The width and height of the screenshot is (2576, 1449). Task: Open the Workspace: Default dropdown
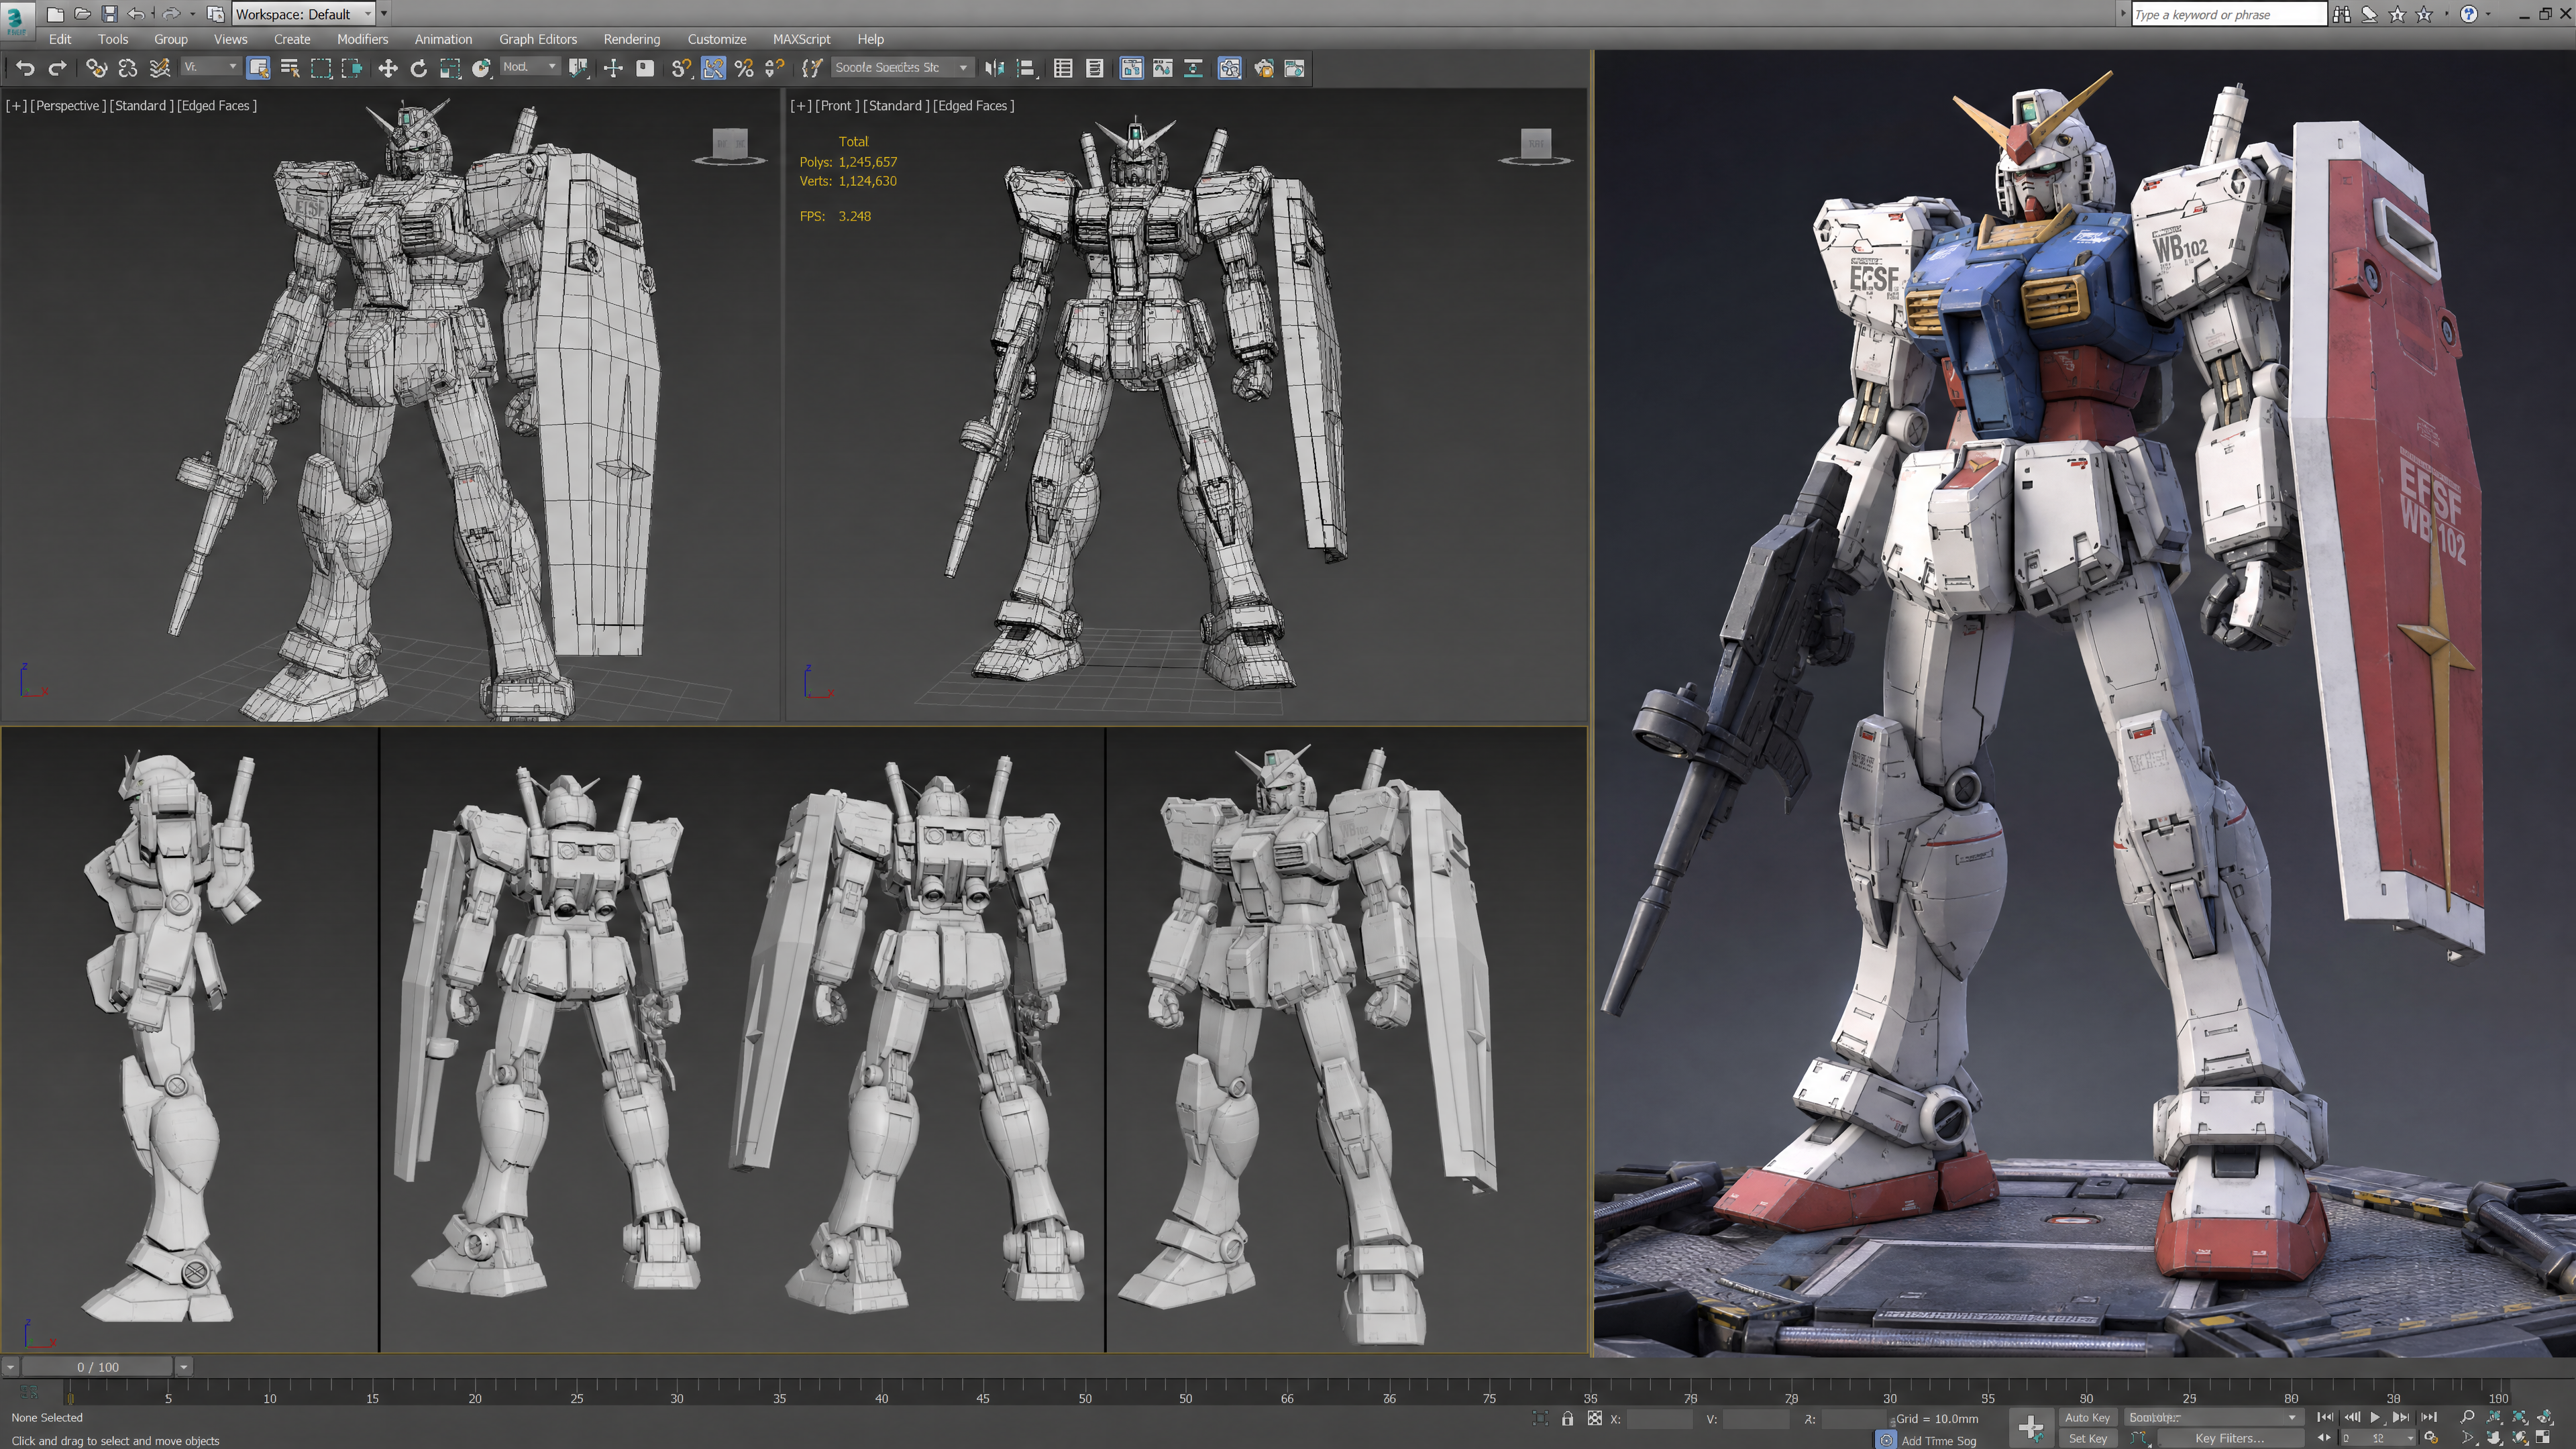coord(303,14)
